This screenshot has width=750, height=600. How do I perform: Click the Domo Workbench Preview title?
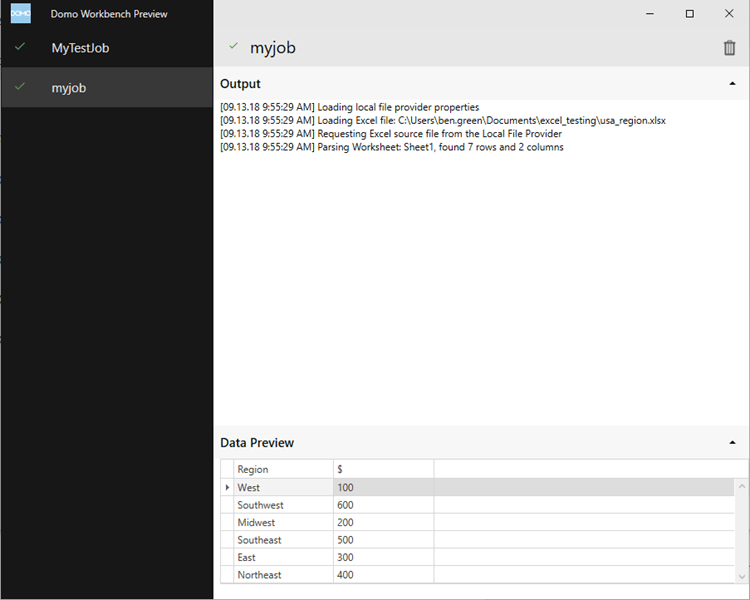109,14
